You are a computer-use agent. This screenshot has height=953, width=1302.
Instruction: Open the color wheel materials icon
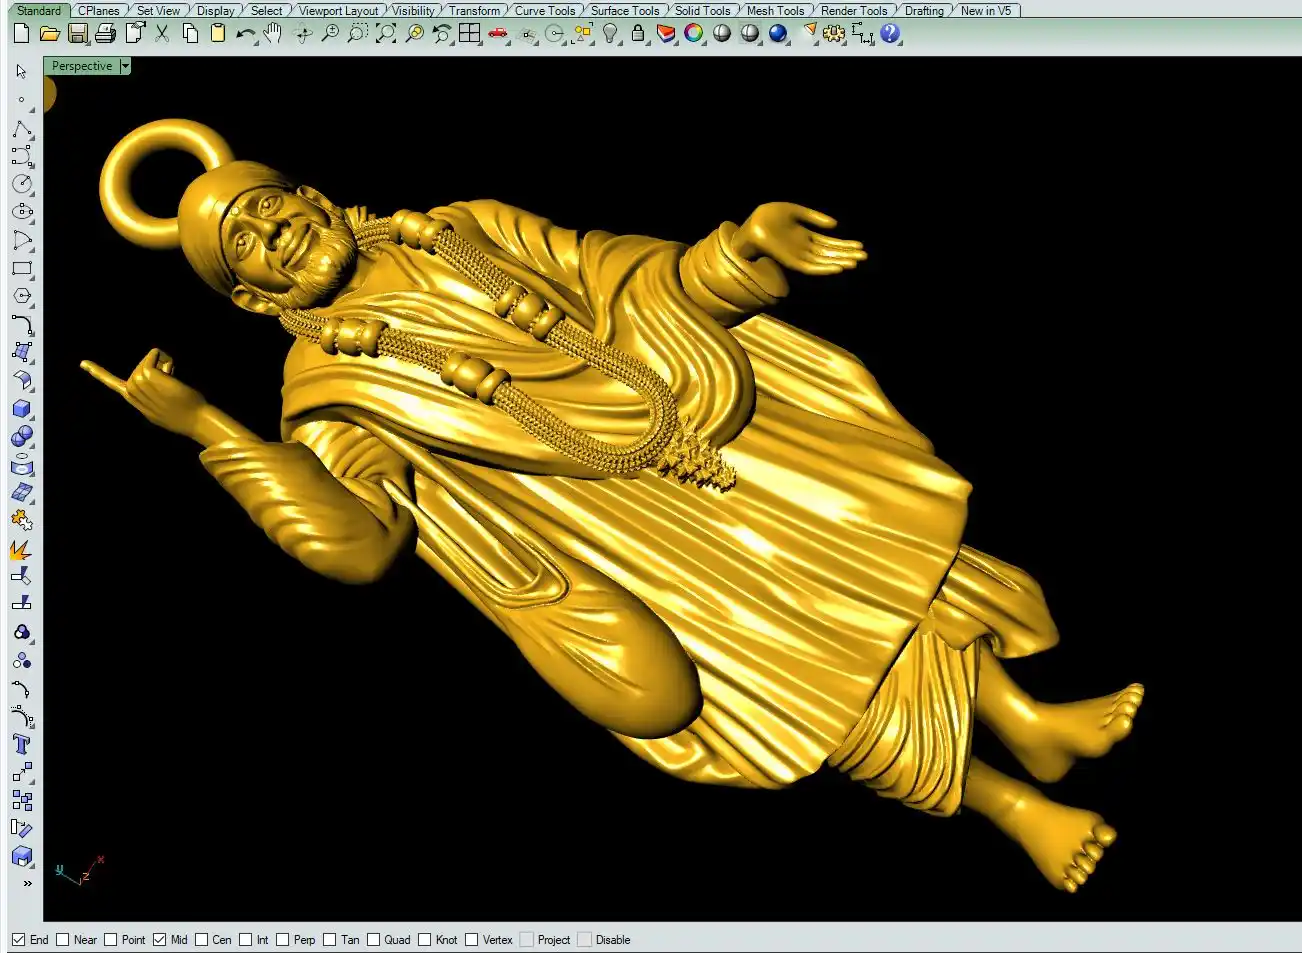693,34
